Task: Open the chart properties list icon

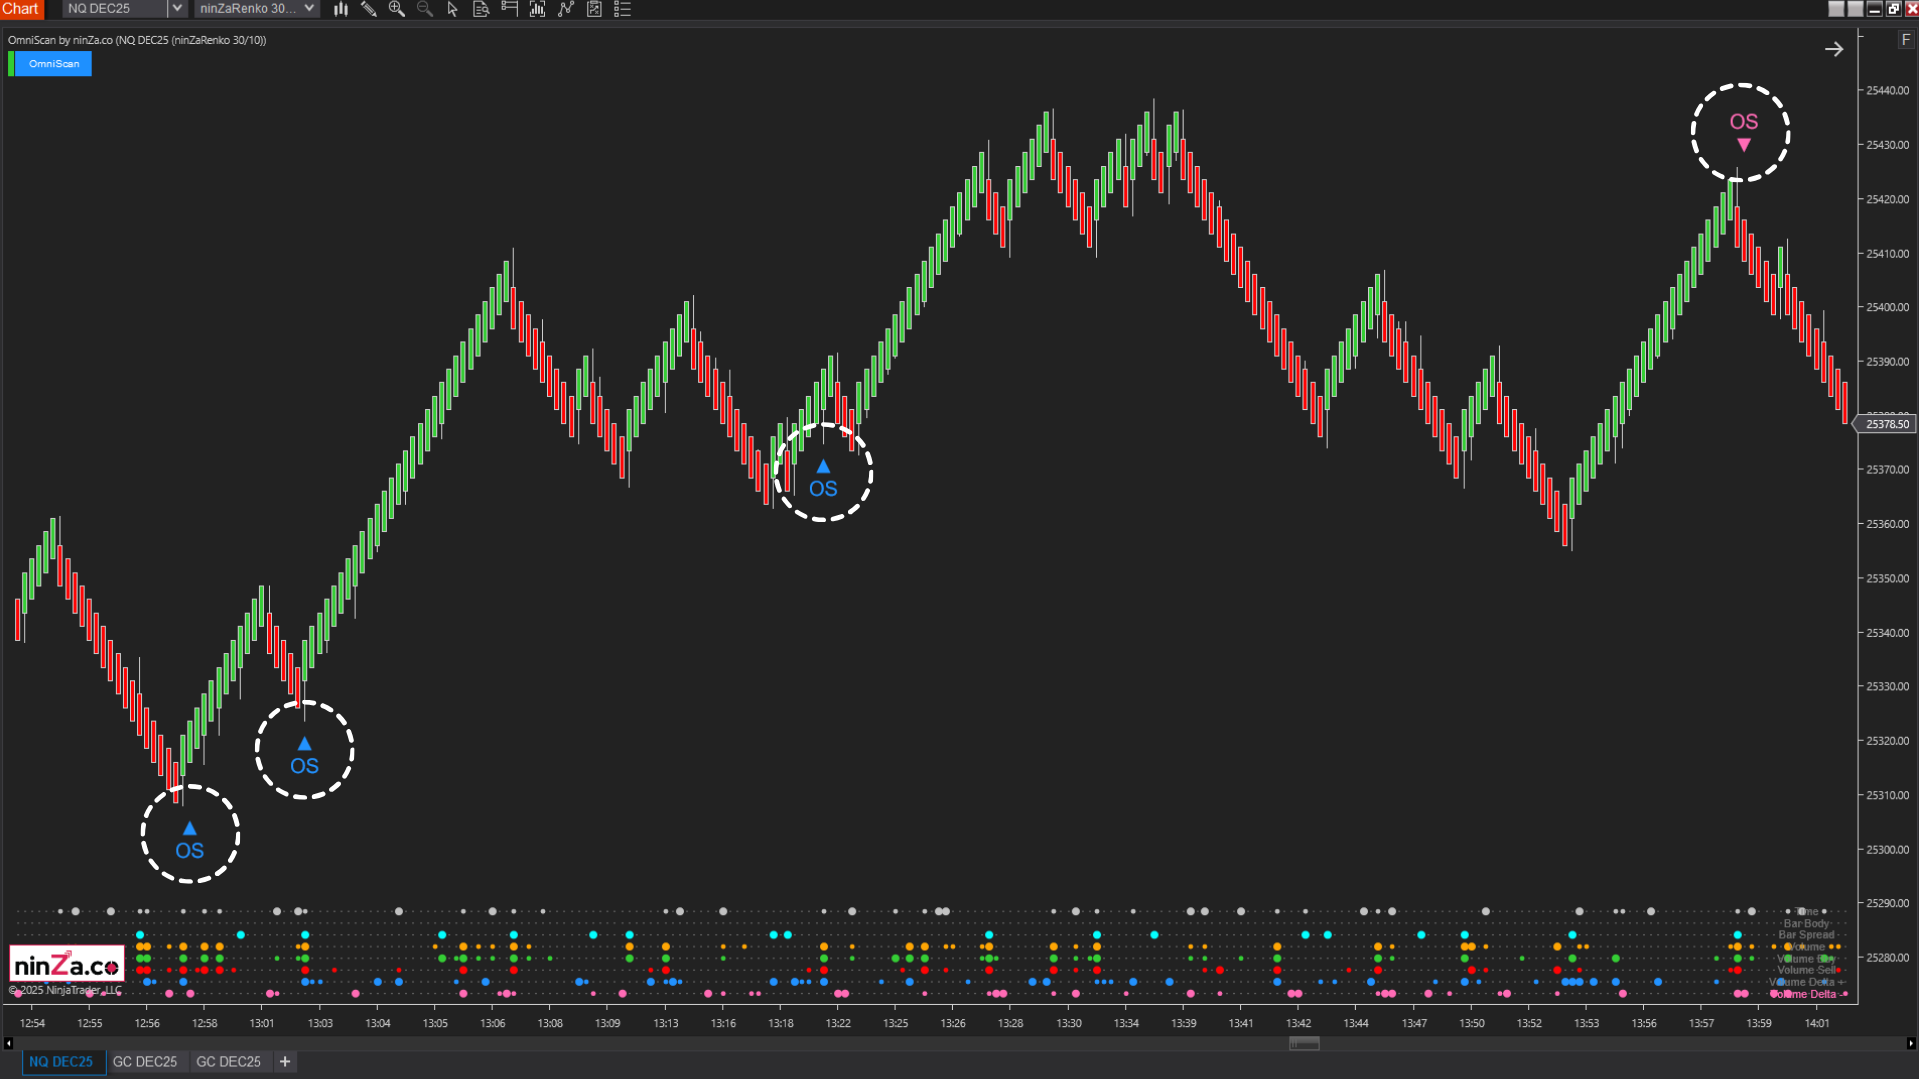Action: (622, 9)
